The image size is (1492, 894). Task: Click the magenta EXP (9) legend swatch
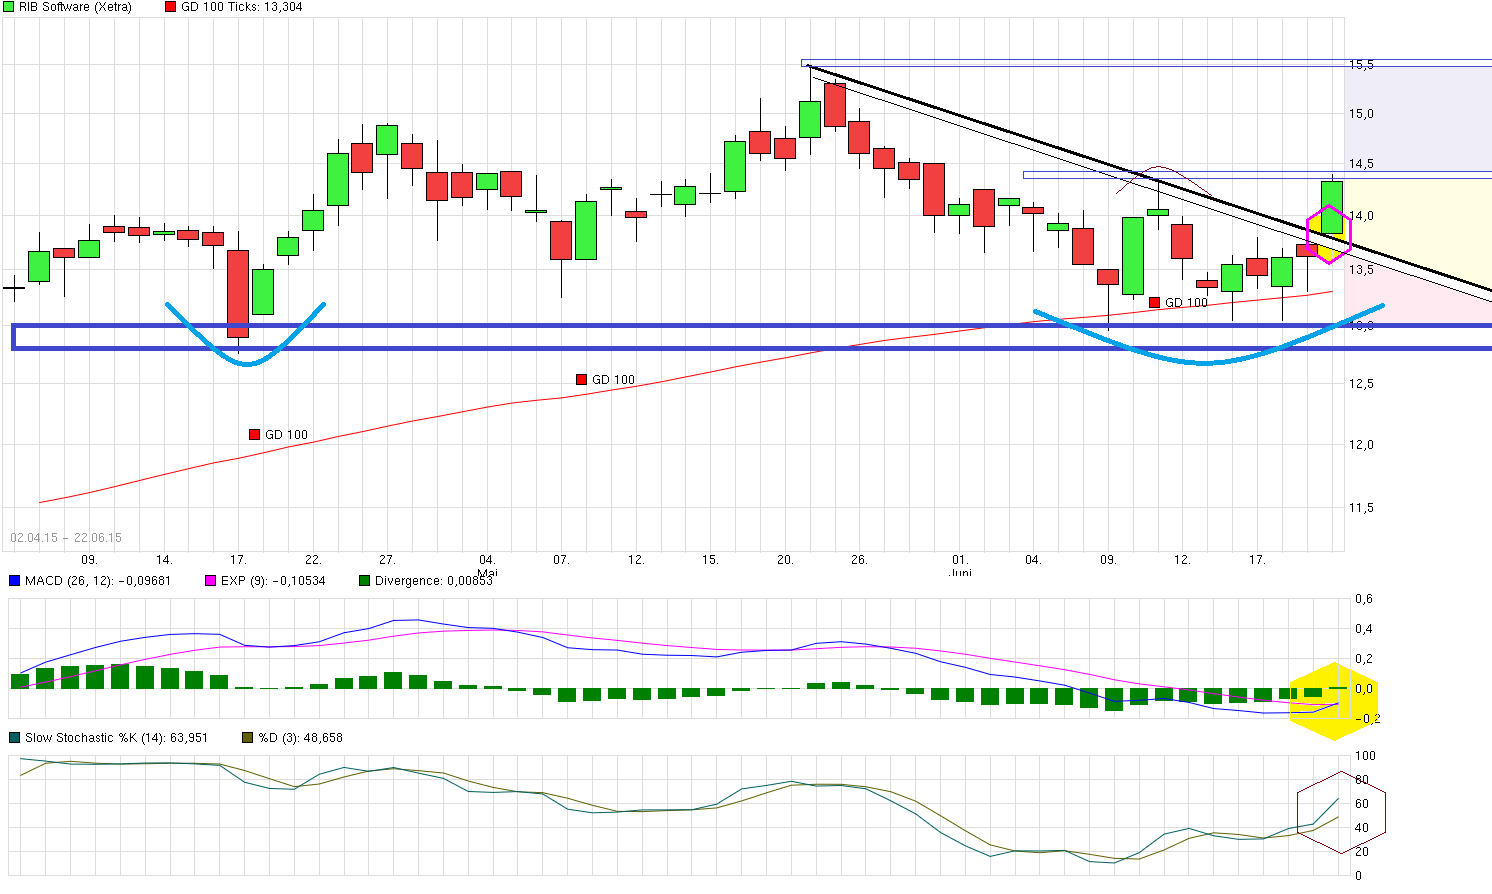coord(210,580)
